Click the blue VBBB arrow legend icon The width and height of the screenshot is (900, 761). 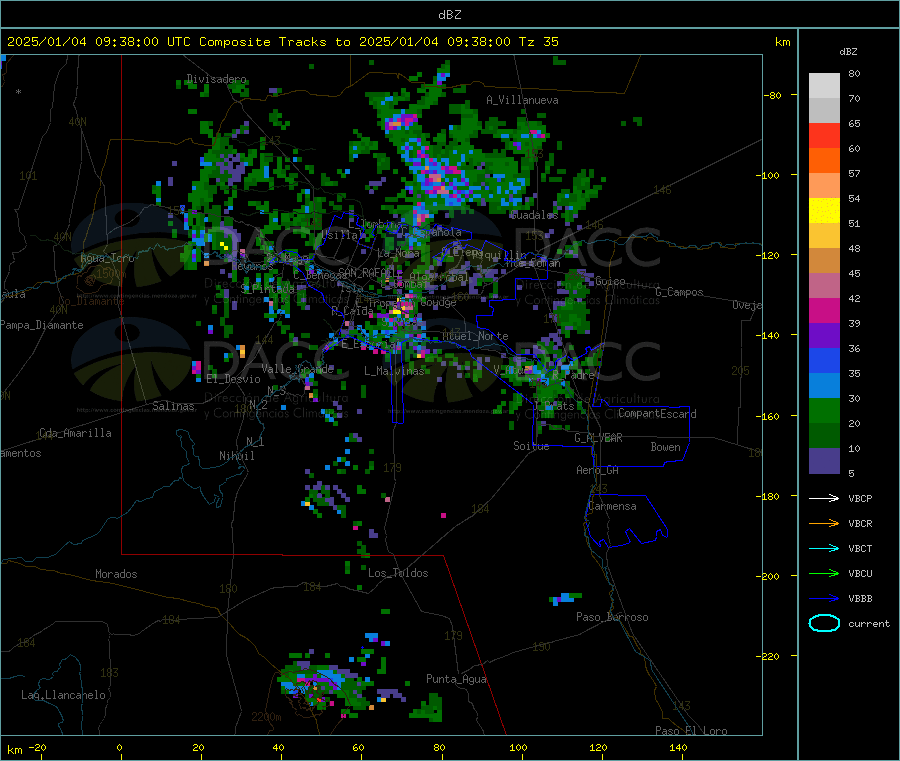[824, 599]
